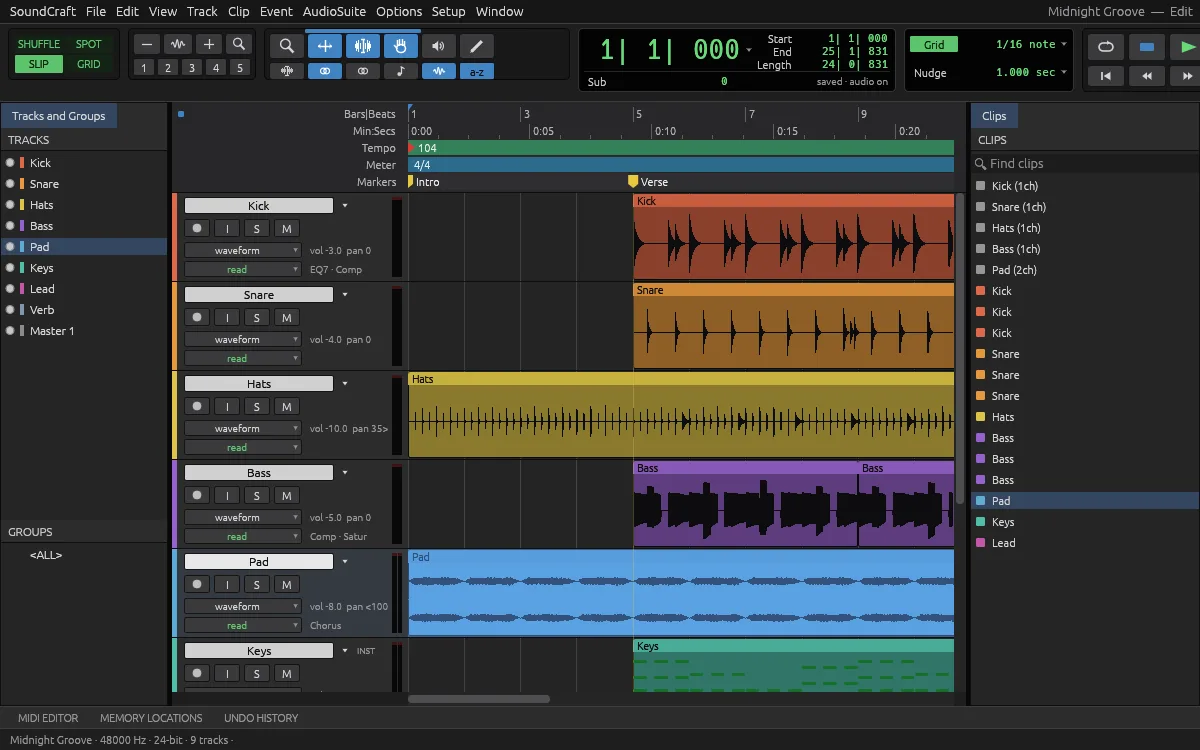Open the Bass track name options arrow

coord(345,473)
